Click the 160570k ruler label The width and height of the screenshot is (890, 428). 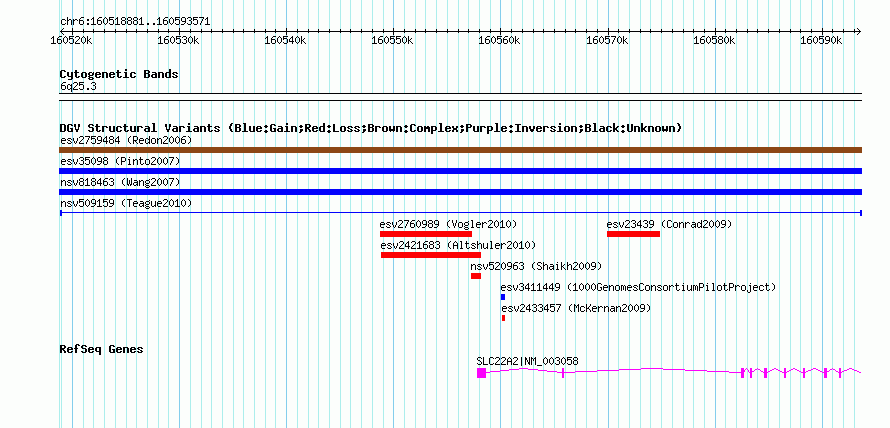[607, 41]
